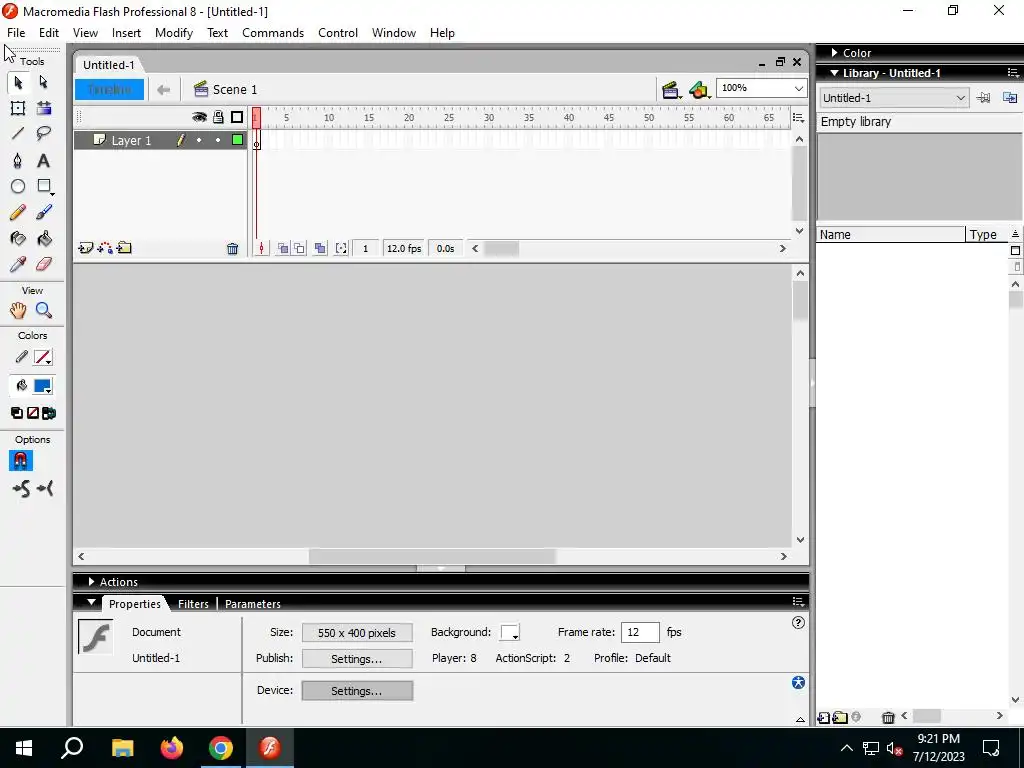Toggle Onion Skin button in timeline
This screenshot has width=1024, height=768.
click(283, 249)
